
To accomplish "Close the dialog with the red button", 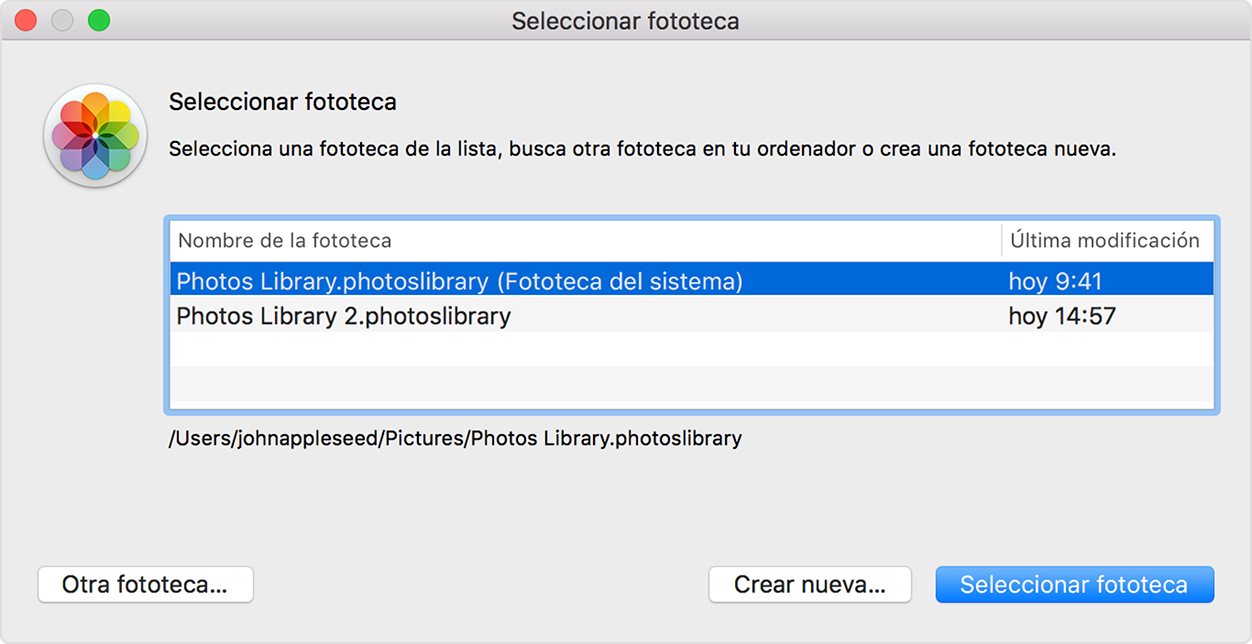I will click(26, 20).
